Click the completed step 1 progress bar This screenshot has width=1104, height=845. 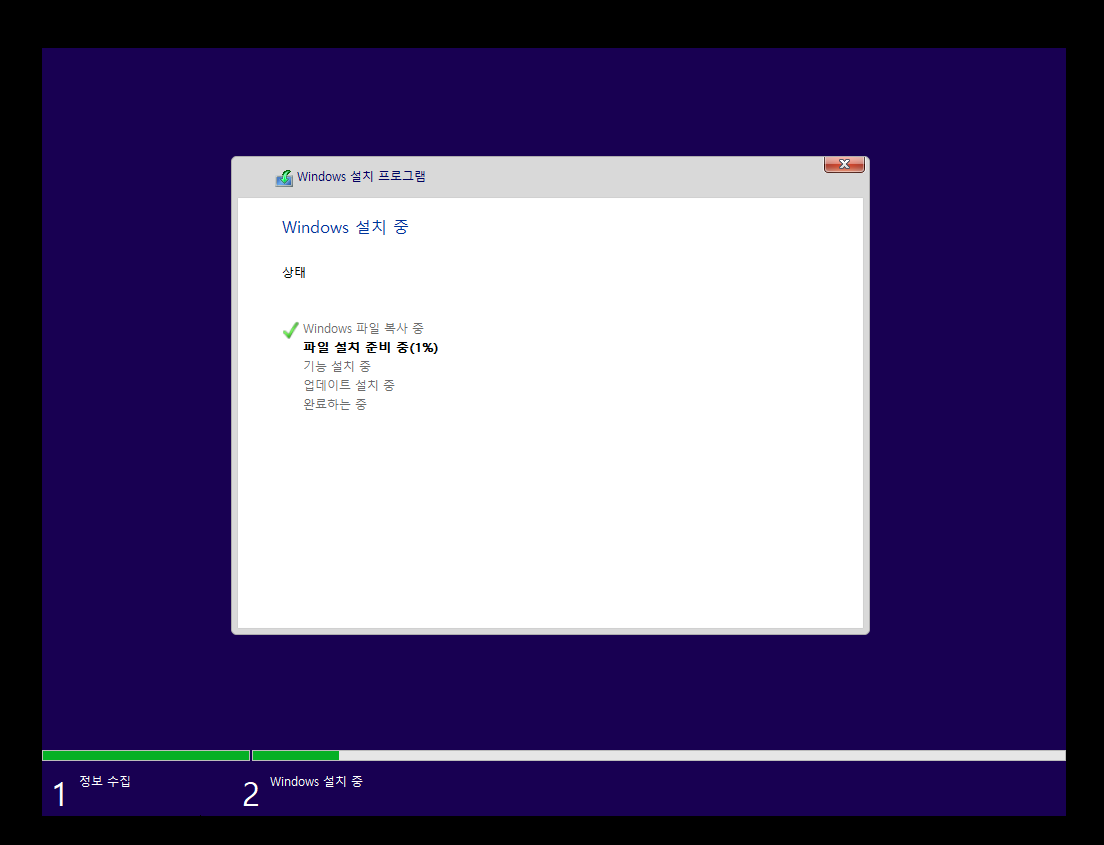coord(146,756)
